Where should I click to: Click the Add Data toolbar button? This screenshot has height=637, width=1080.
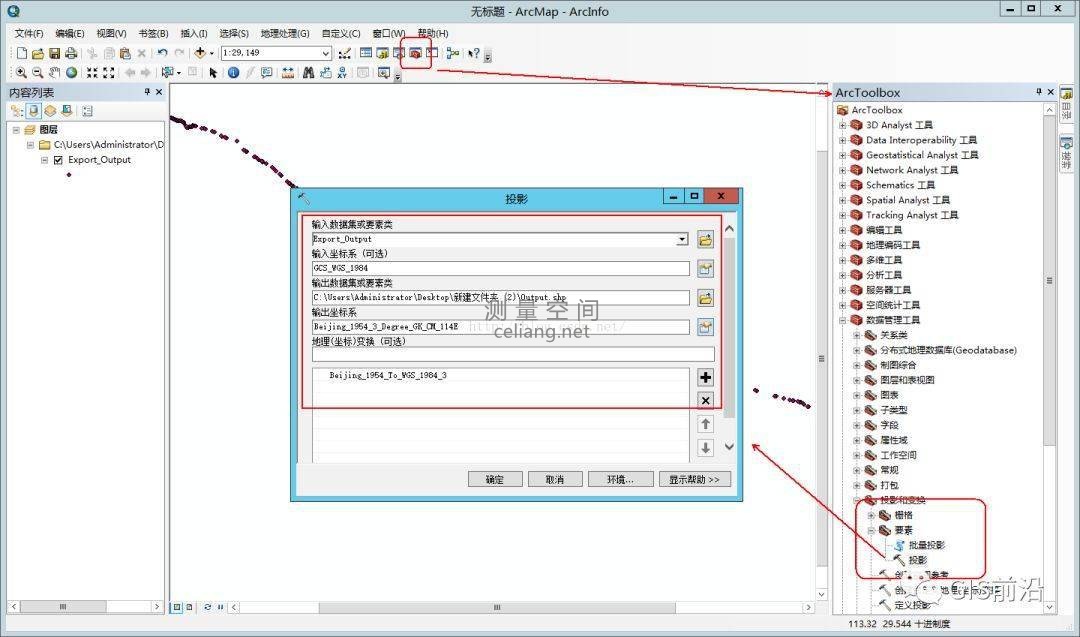click(200, 53)
